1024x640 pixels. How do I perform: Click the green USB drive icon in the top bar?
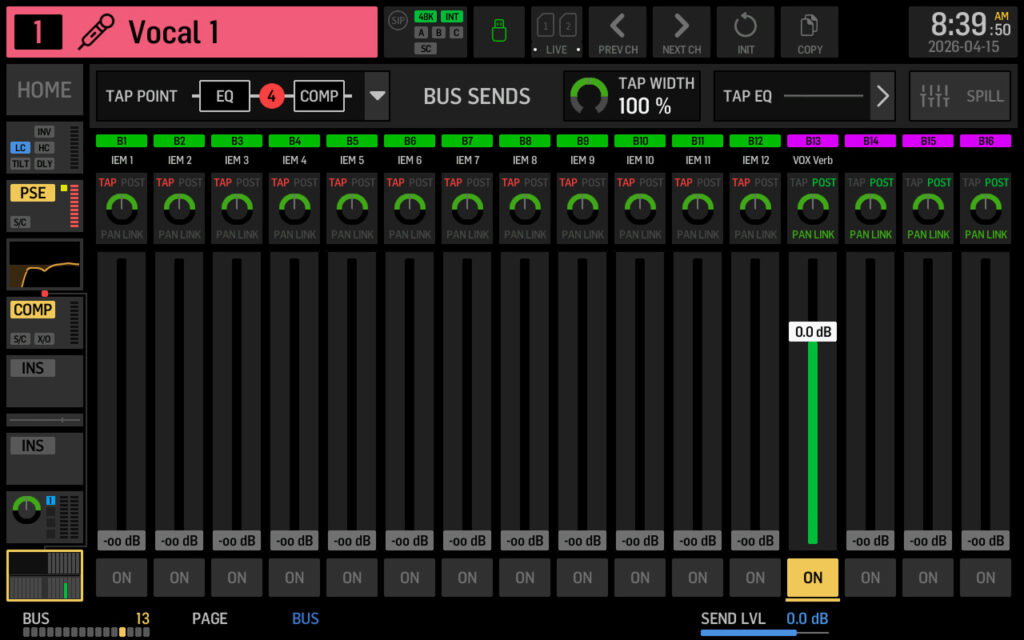click(x=498, y=31)
